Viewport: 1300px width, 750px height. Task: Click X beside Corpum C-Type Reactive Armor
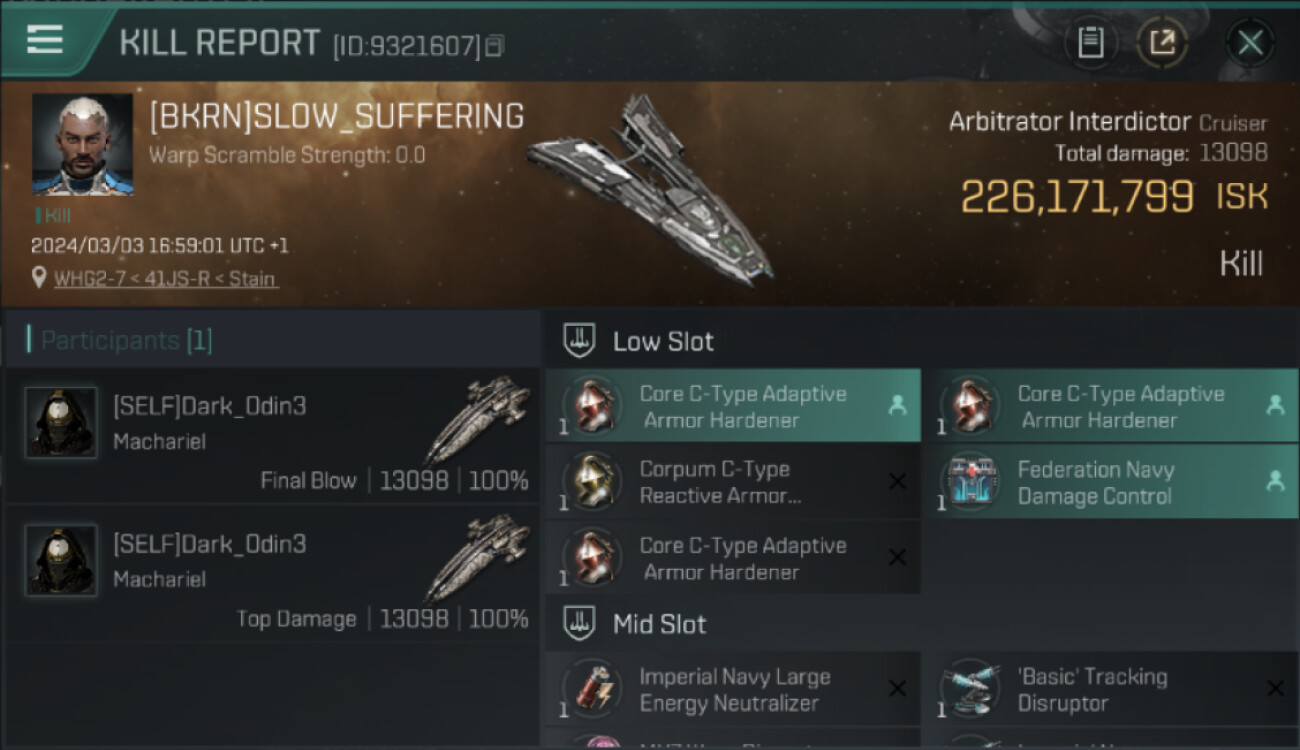point(897,482)
